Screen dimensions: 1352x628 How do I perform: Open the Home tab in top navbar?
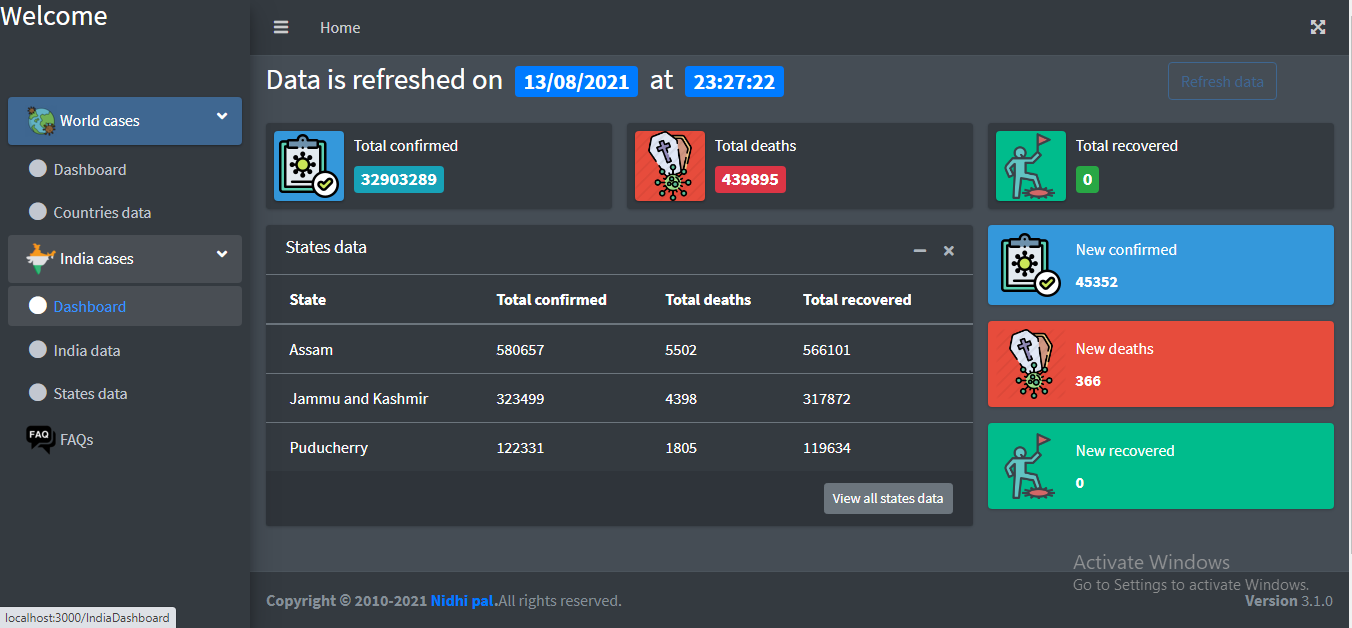click(x=340, y=28)
